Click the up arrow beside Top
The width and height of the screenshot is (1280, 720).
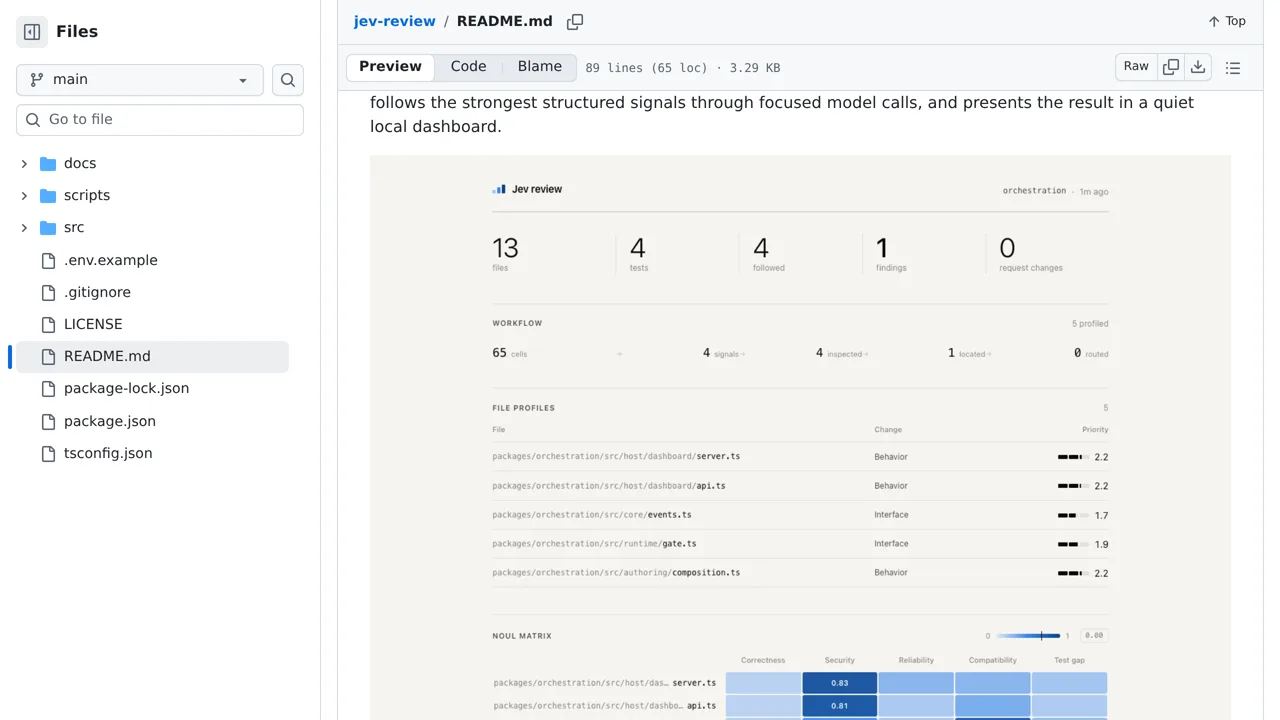pos(1214,21)
